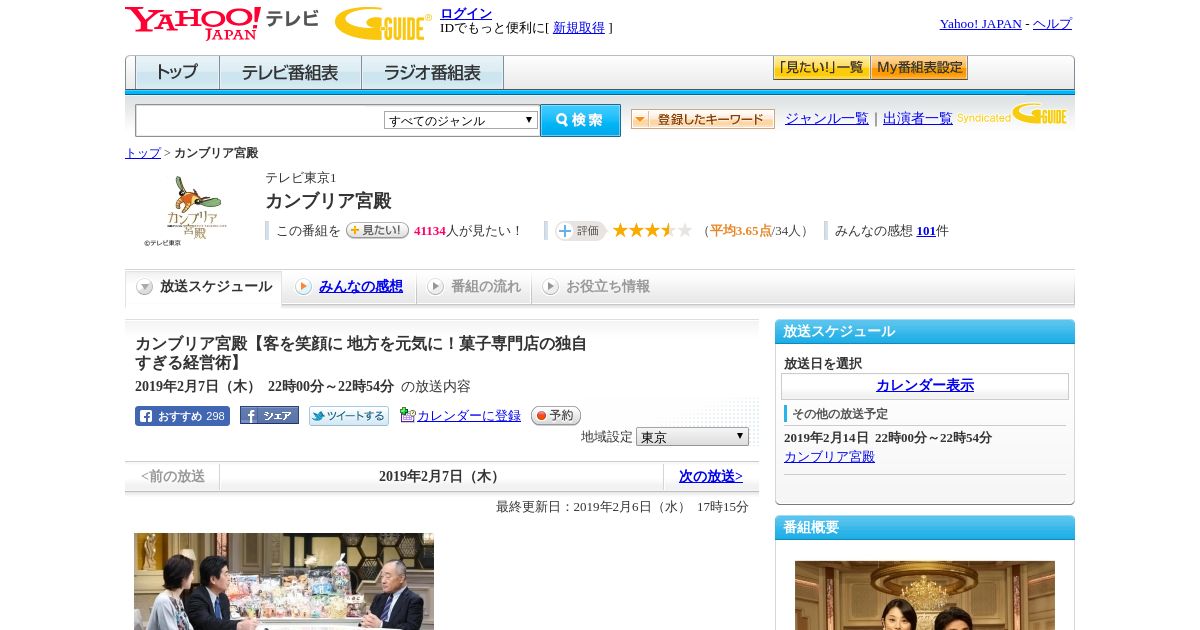Open the 出演者一覧 link
Image resolution: width=1200 pixels, height=630 pixels.
918,118
